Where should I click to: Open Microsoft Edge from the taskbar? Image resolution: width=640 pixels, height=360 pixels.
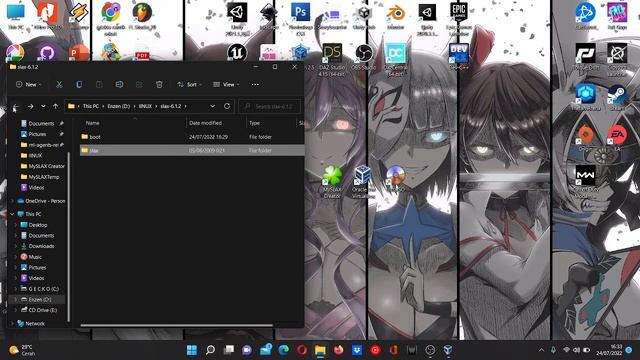pyautogui.click(x=284, y=350)
